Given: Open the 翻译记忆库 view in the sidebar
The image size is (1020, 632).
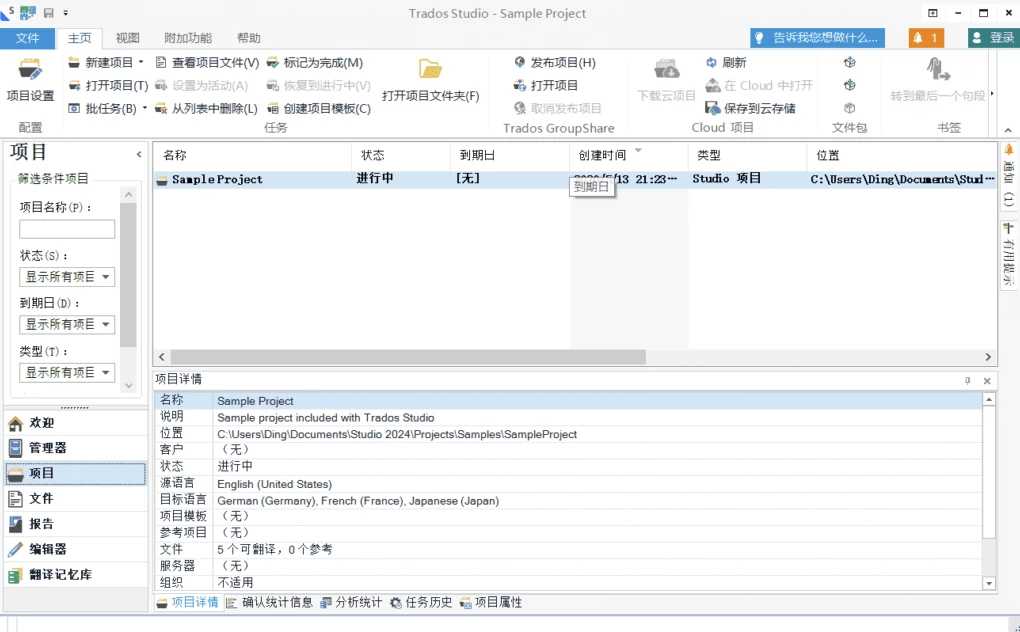Looking at the screenshot, I should tap(59, 575).
